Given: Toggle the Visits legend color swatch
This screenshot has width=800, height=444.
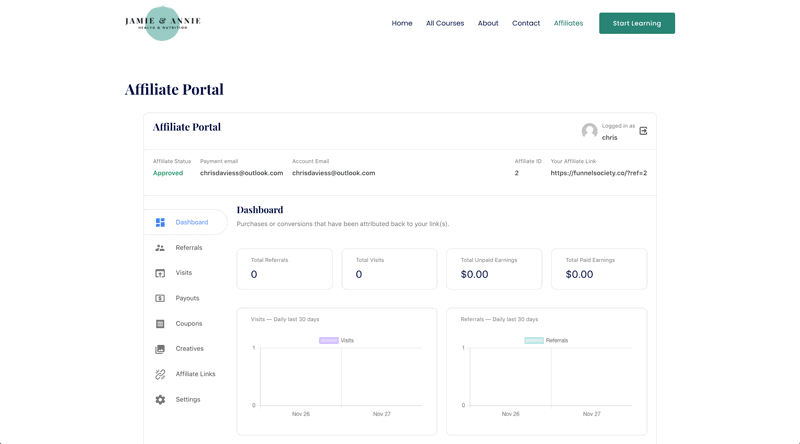Looking at the screenshot, I should [329, 340].
